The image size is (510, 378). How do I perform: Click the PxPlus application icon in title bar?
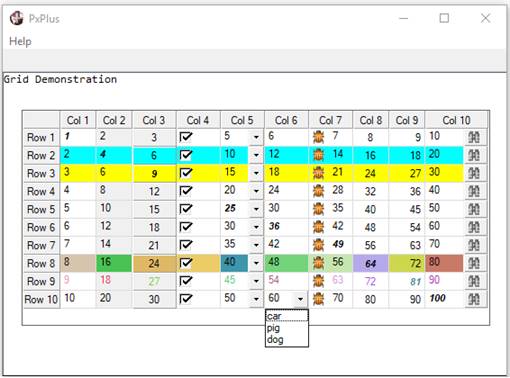(x=17, y=18)
